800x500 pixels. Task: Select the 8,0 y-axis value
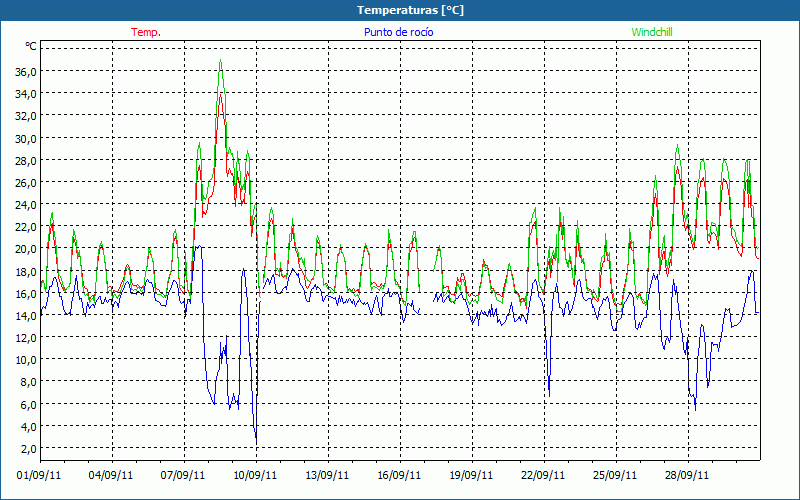tap(29, 382)
